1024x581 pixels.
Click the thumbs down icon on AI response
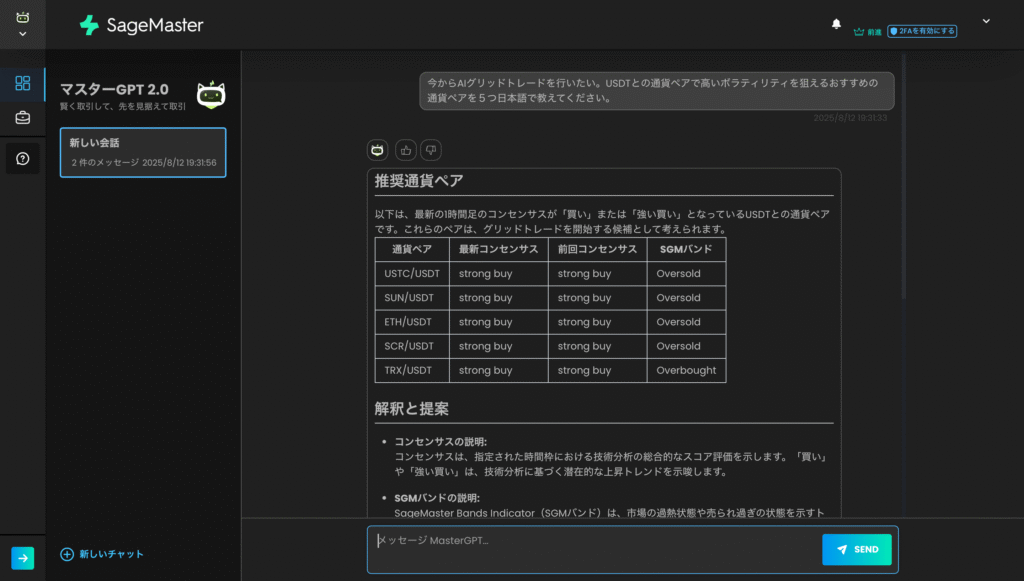point(430,149)
